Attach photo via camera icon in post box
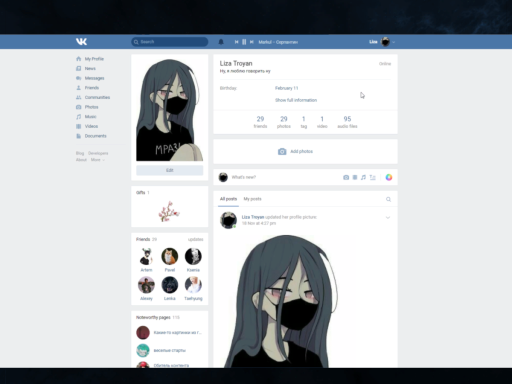 click(x=346, y=177)
